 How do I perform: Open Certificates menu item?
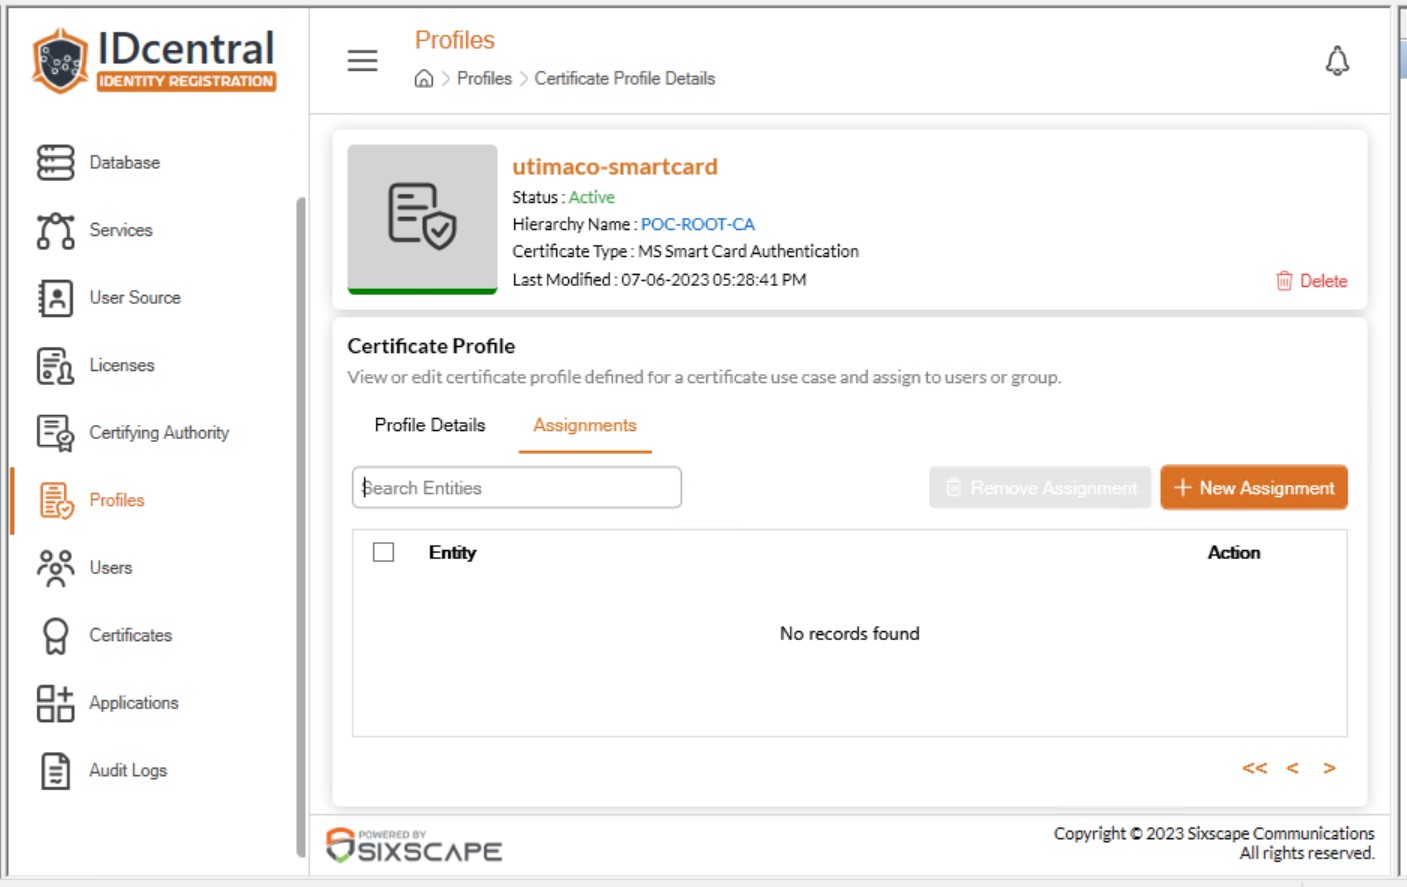(x=131, y=636)
